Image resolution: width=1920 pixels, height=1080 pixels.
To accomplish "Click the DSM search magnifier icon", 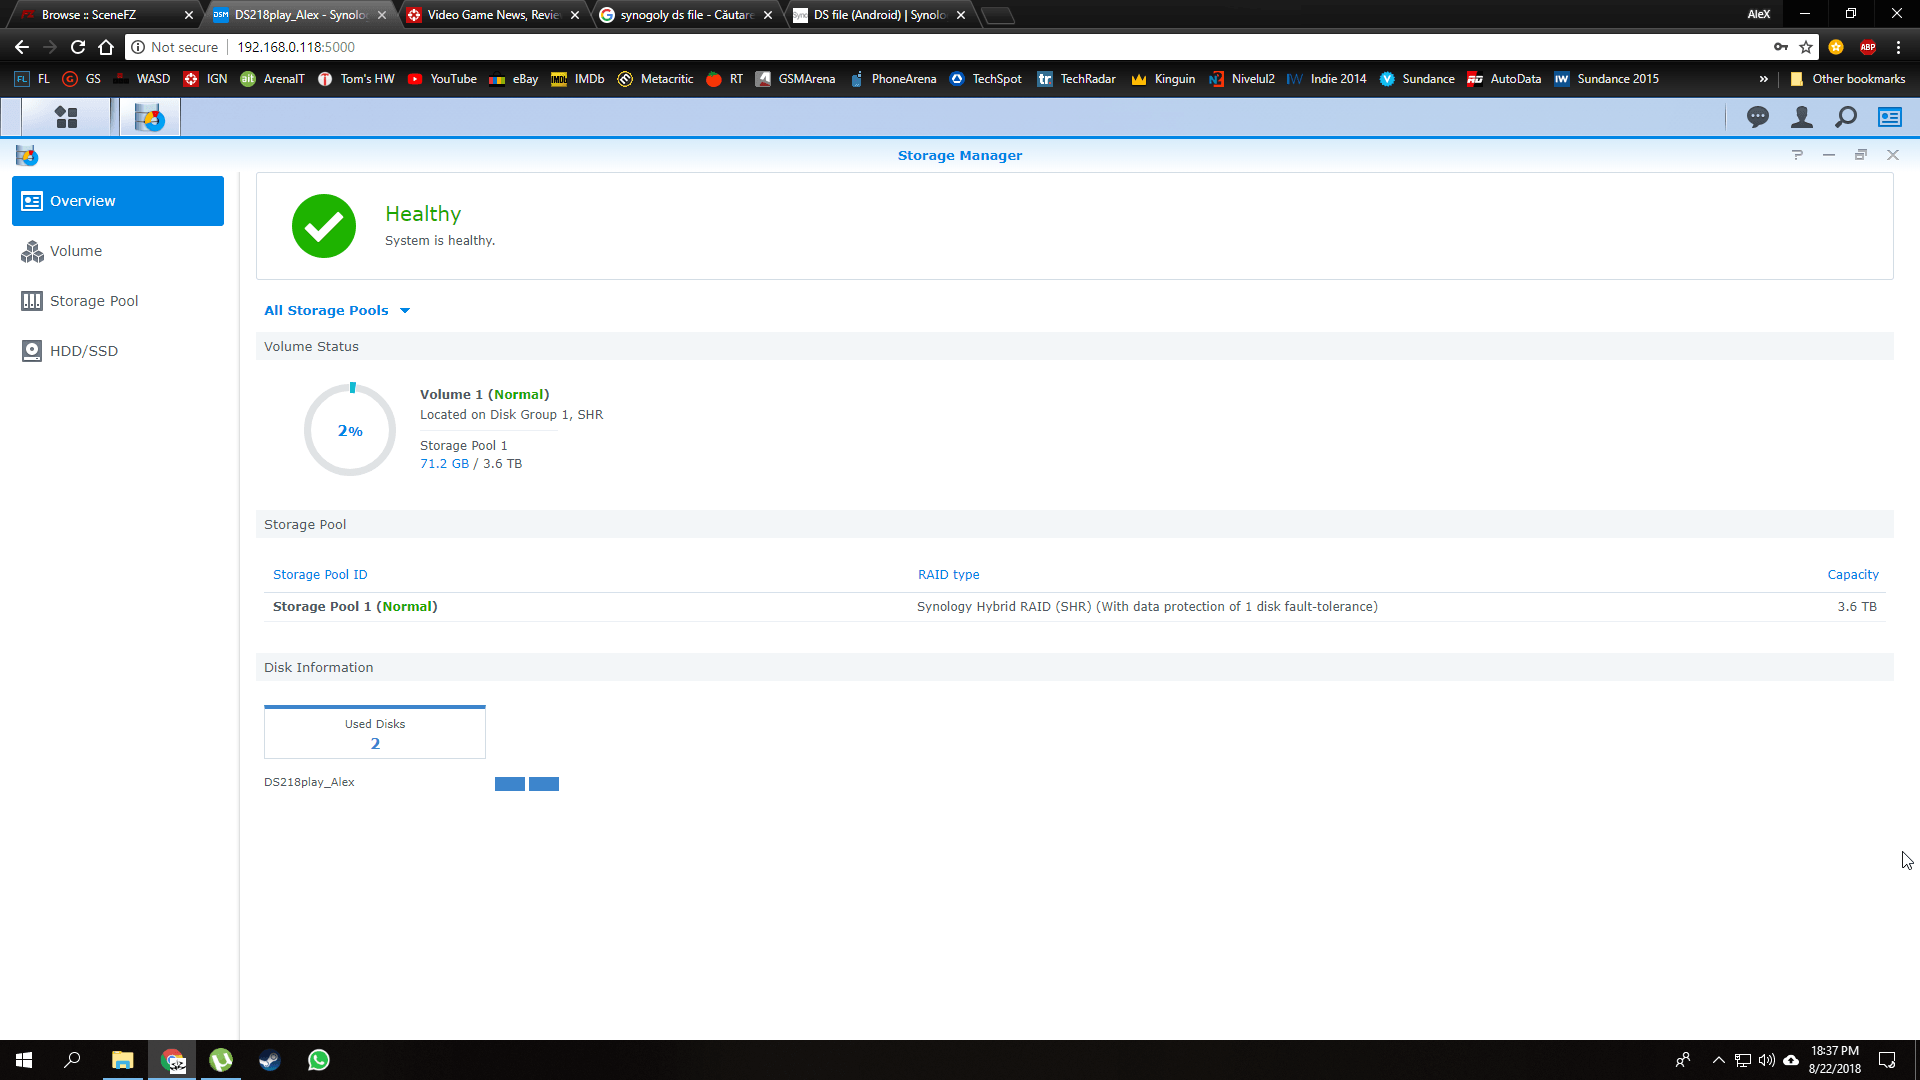I will point(1845,118).
